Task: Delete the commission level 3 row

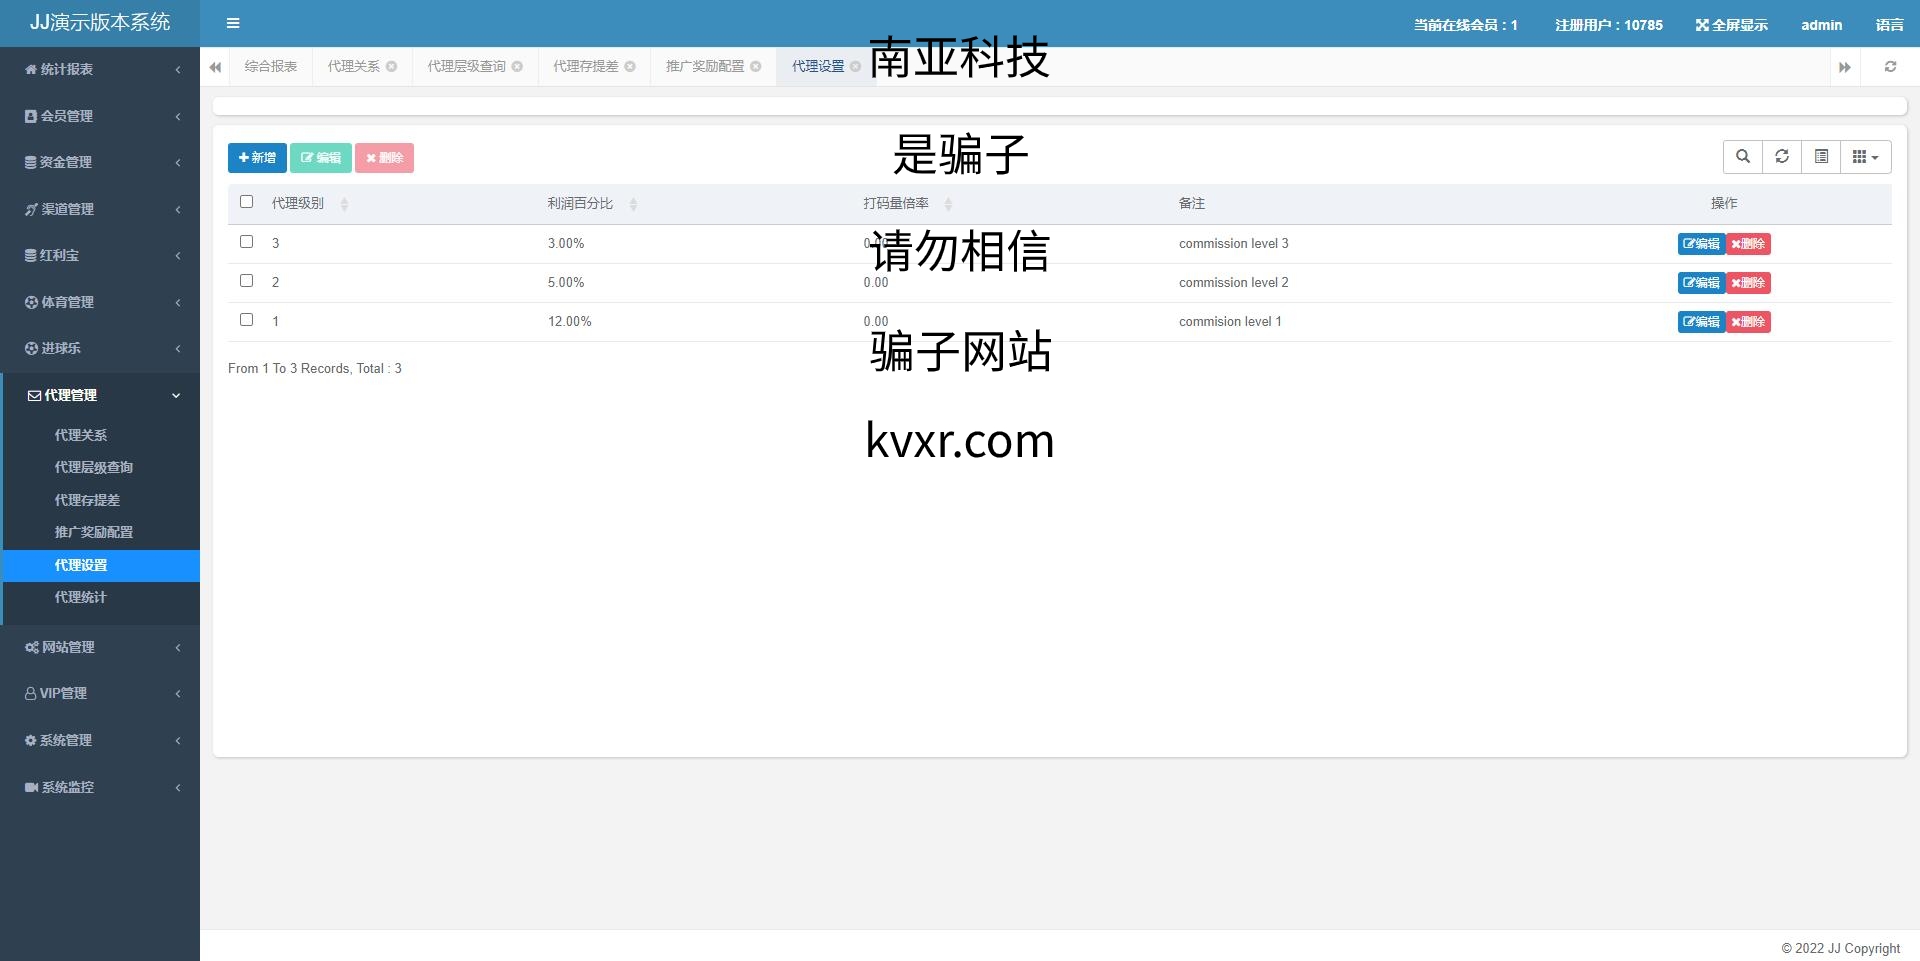Action: pyautogui.click(x=1748, y=244)
